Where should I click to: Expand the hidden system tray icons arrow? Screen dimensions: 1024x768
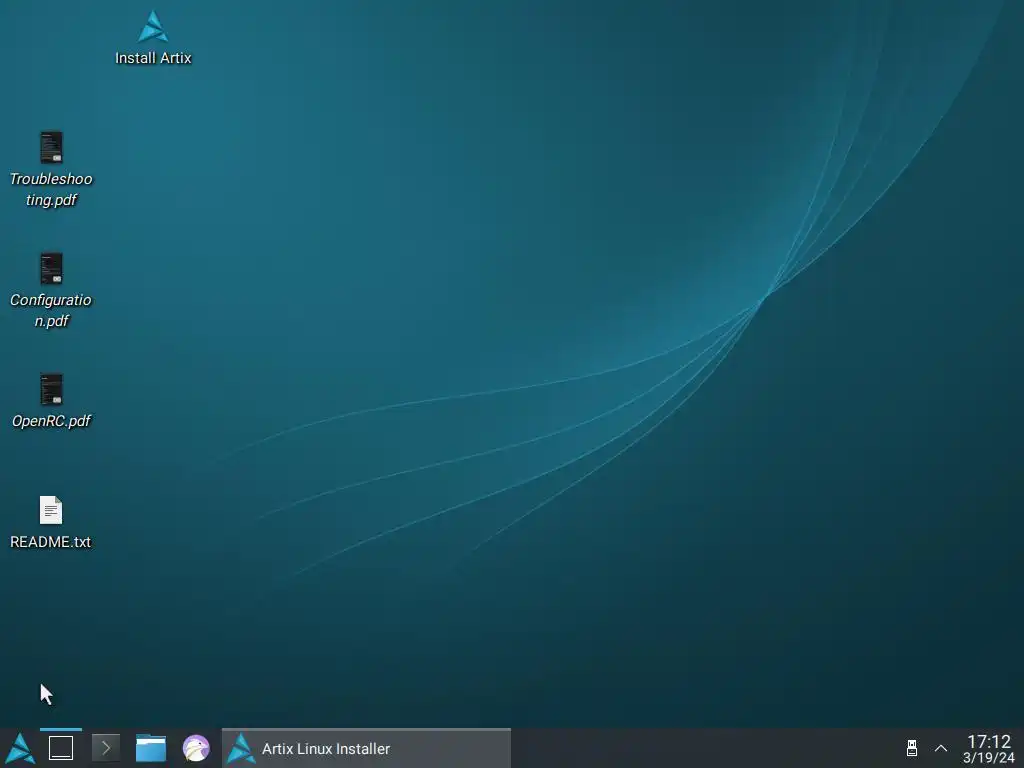(x=941, y=748)
